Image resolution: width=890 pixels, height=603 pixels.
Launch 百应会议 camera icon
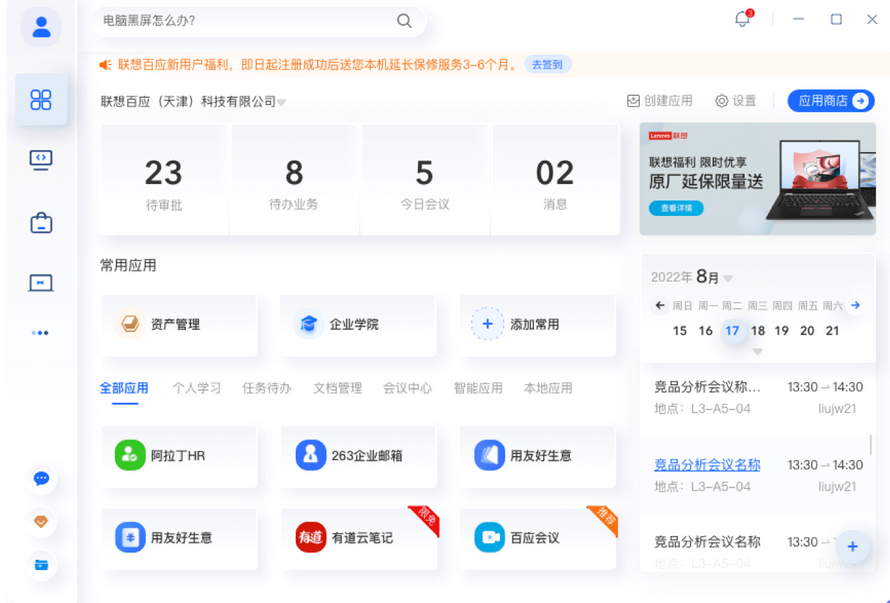tap(489, 537)
